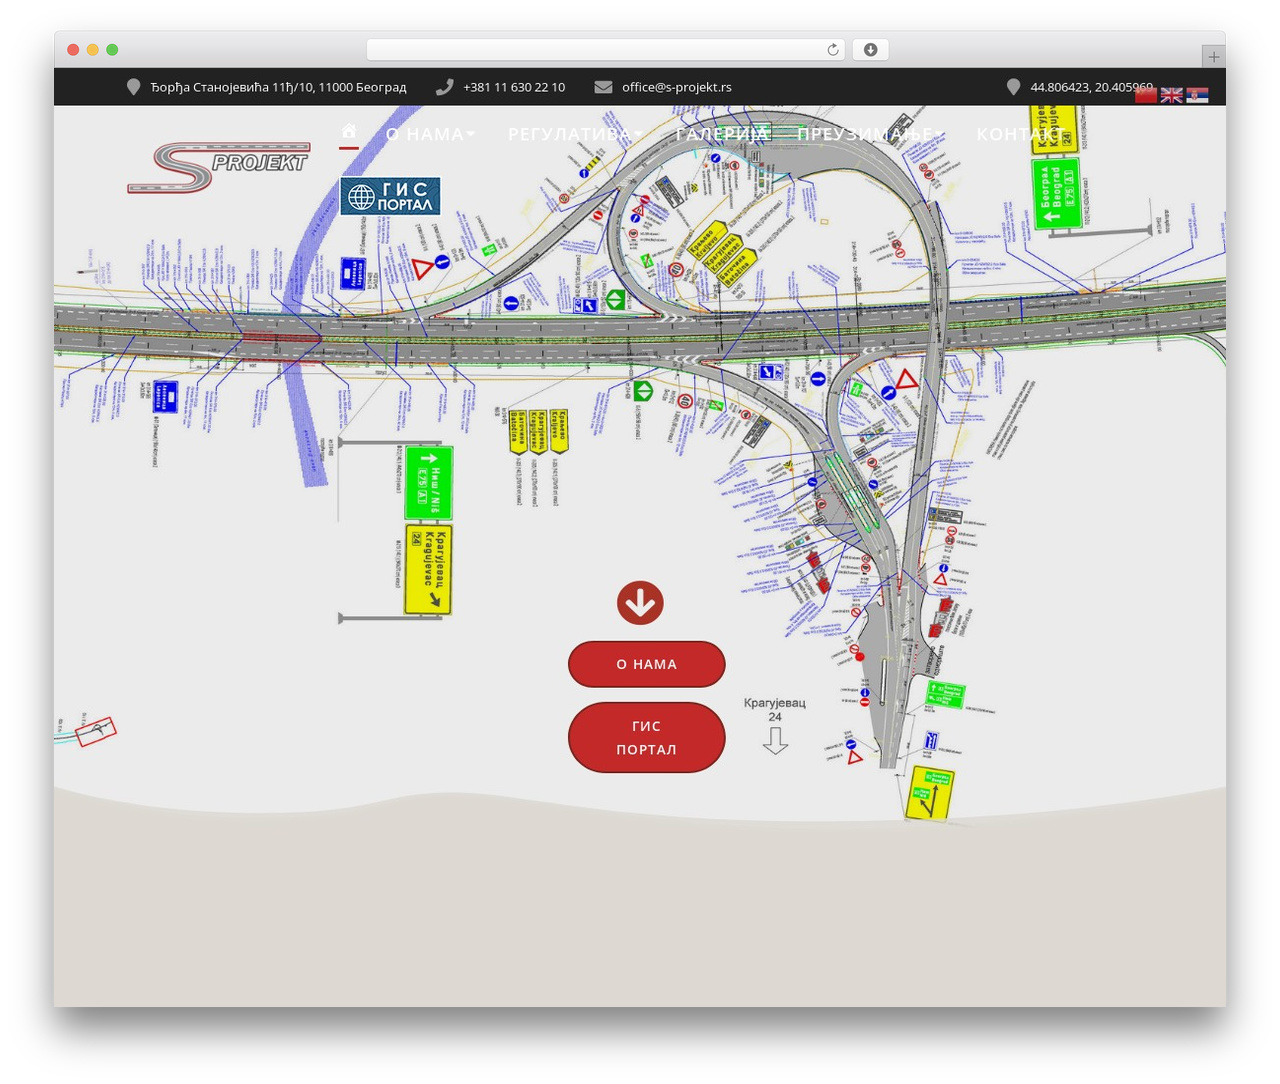Open the ГИС ПОРТАЛ globe badge
The width and height of the screenshot is (1280, 1084).
[390, 196]
